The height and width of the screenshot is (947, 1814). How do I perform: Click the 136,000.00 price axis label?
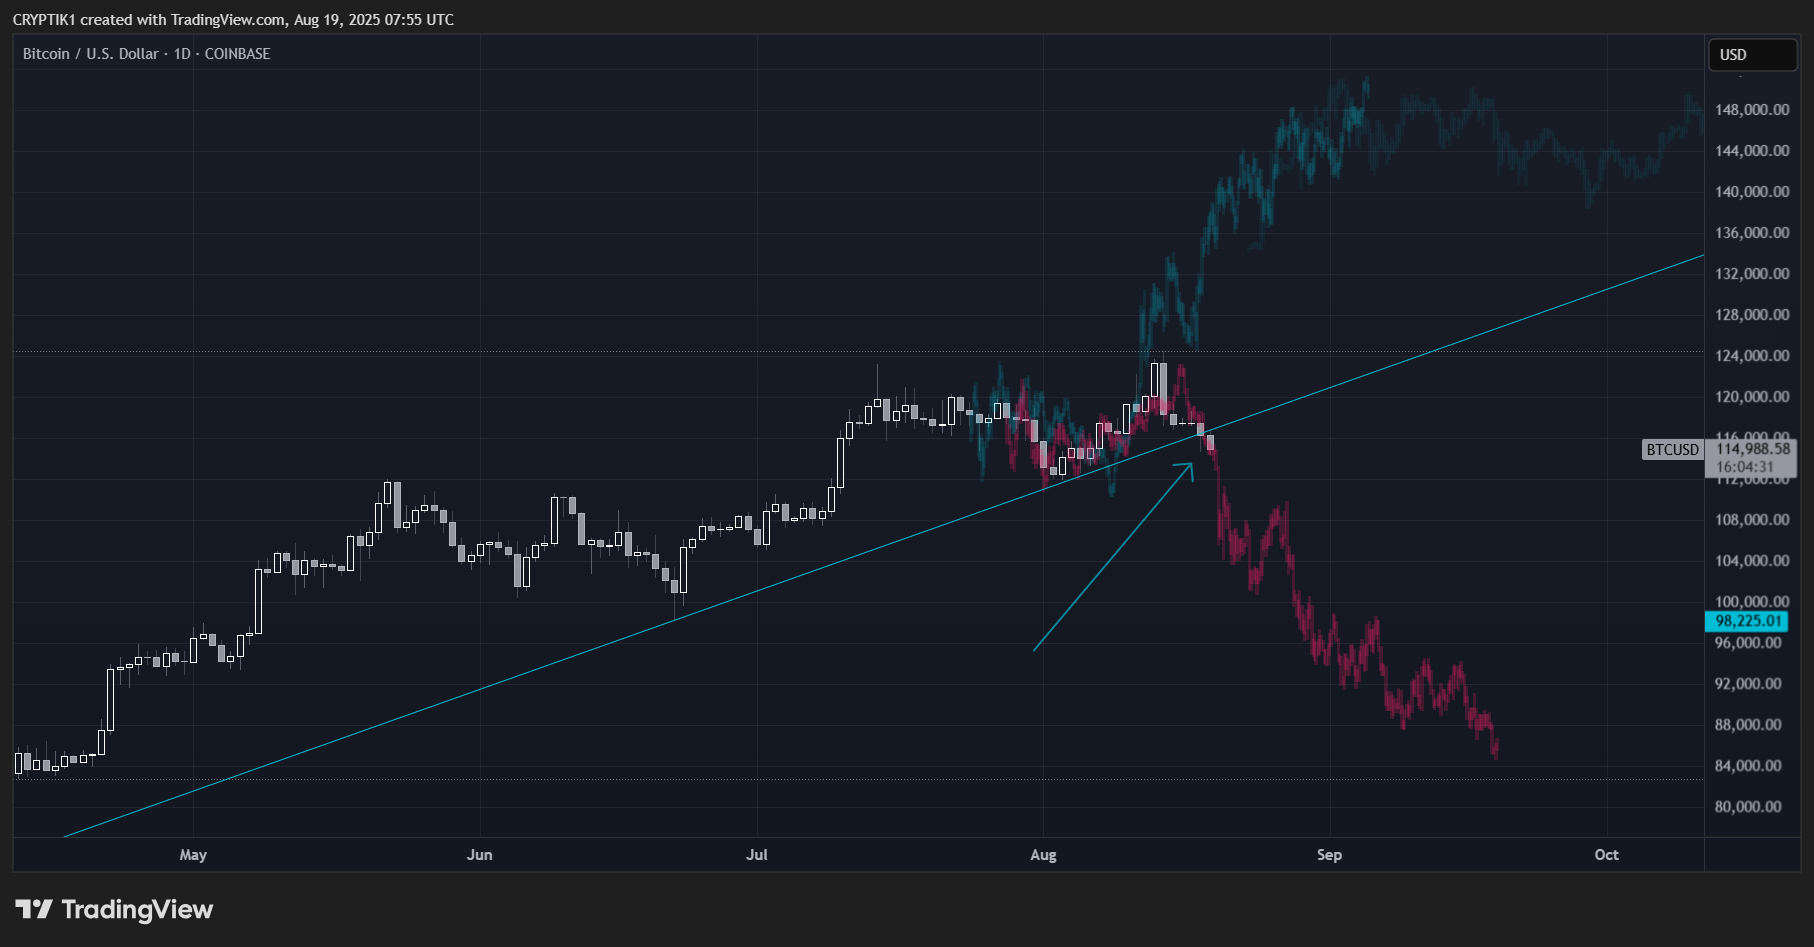tap(1752, 233)
